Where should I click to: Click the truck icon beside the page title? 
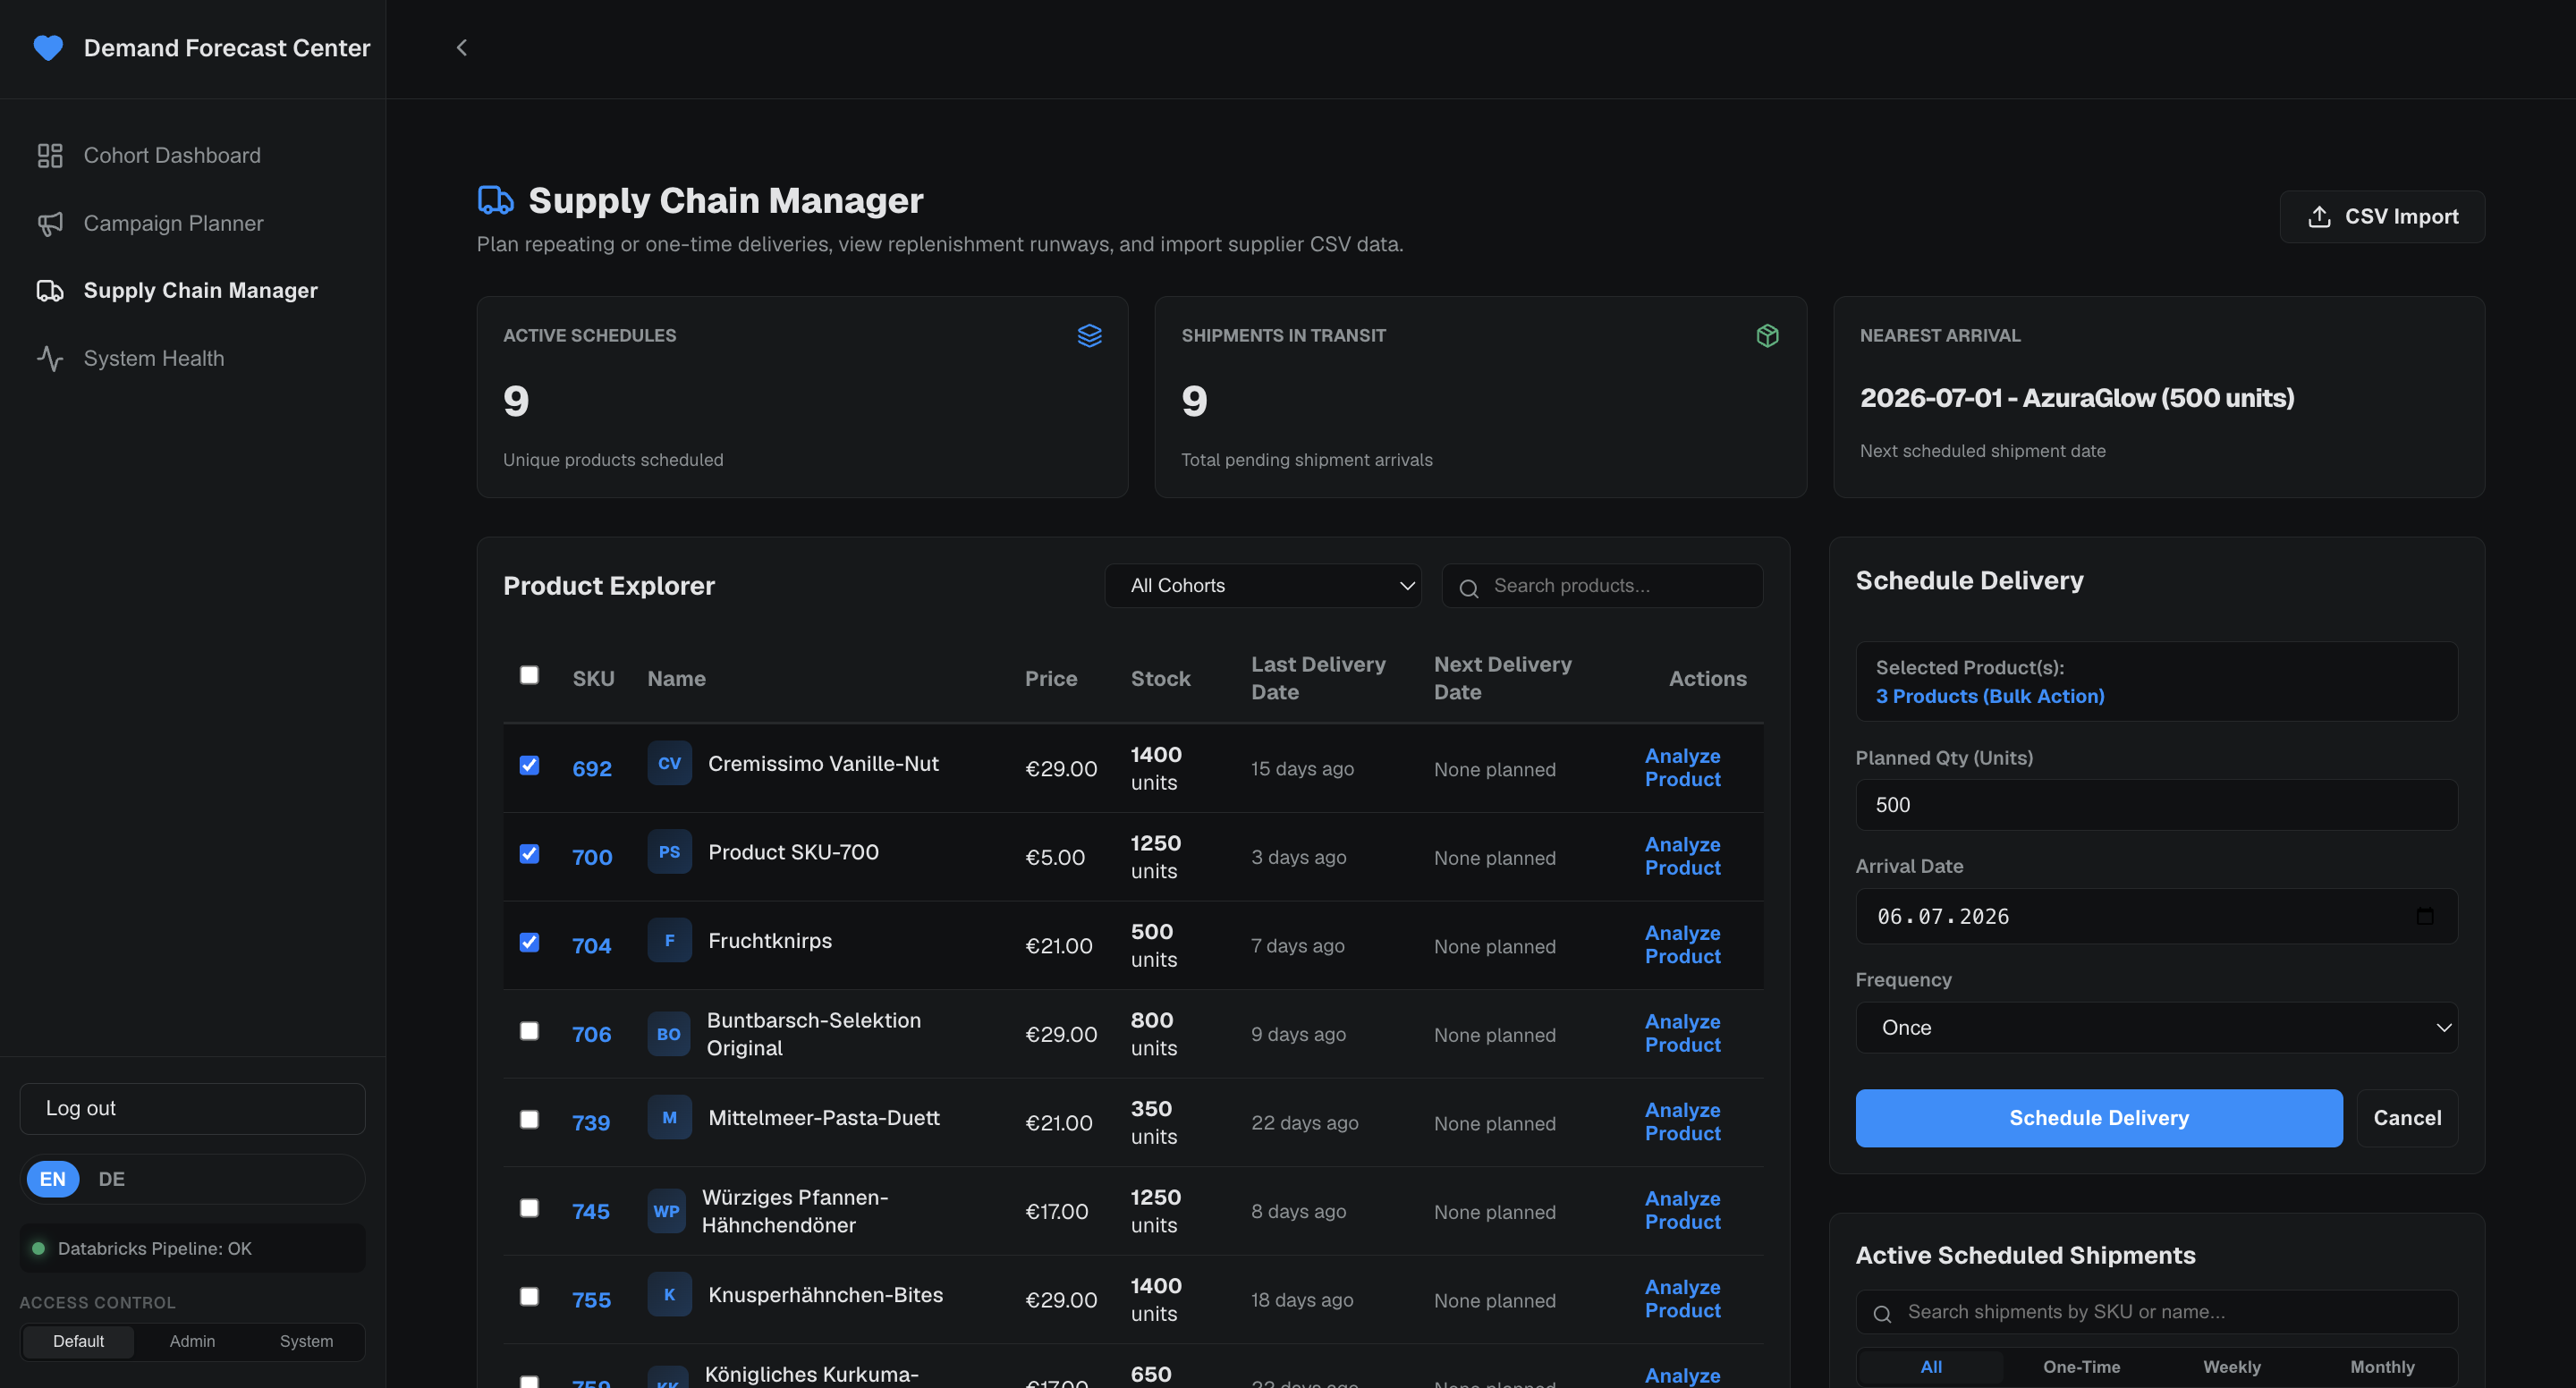click(x=495, y=200)
